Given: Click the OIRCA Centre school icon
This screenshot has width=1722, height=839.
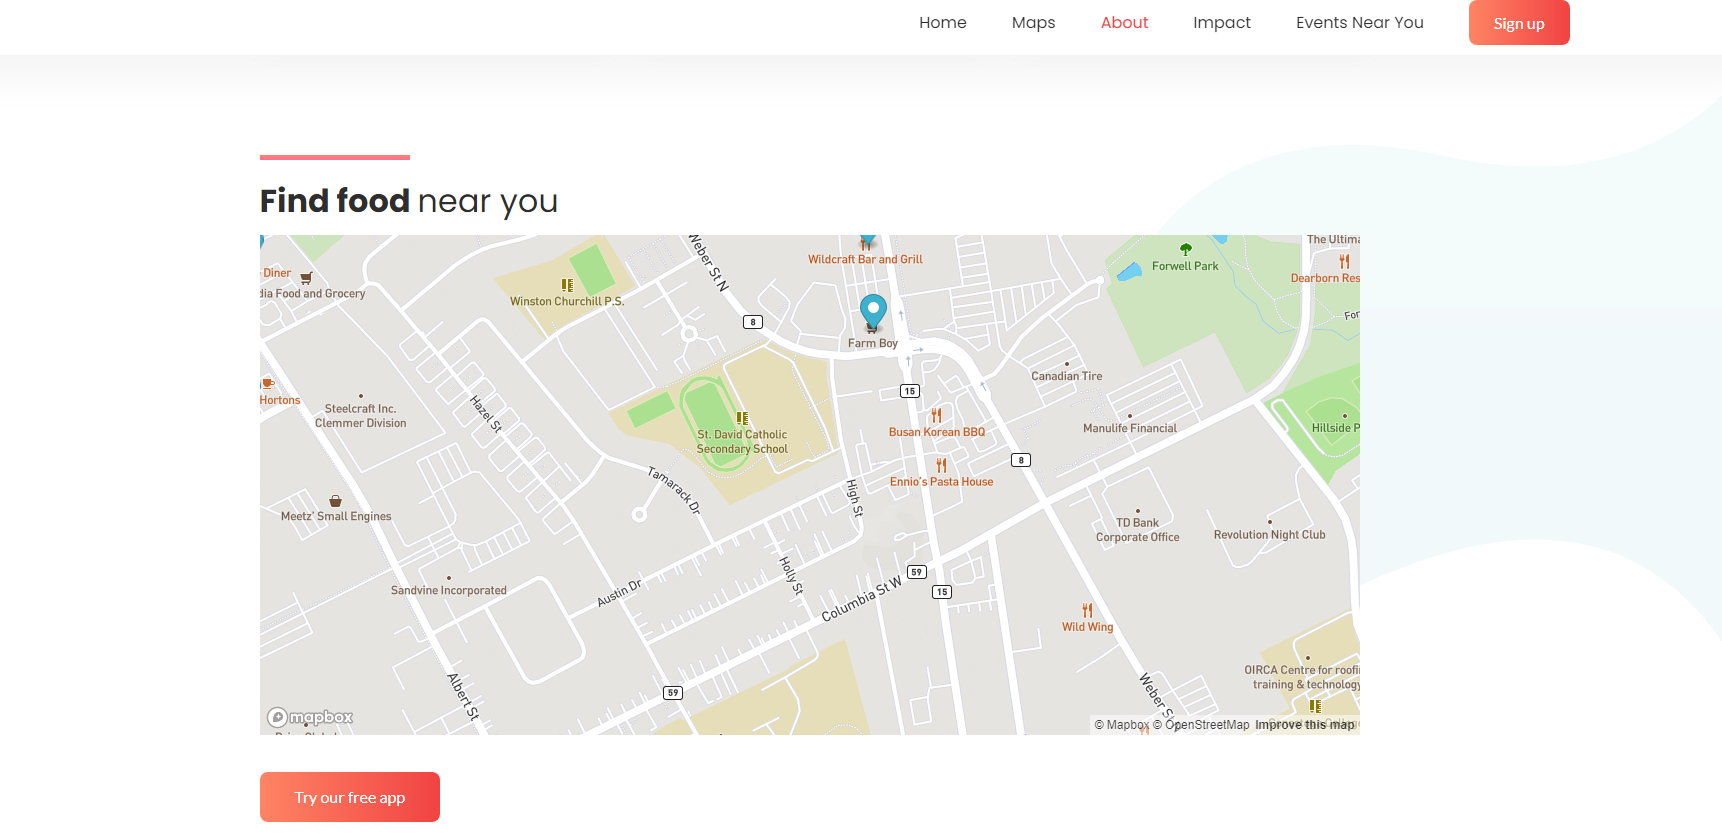Looking at the screenshot, I should click(1315, 706).
